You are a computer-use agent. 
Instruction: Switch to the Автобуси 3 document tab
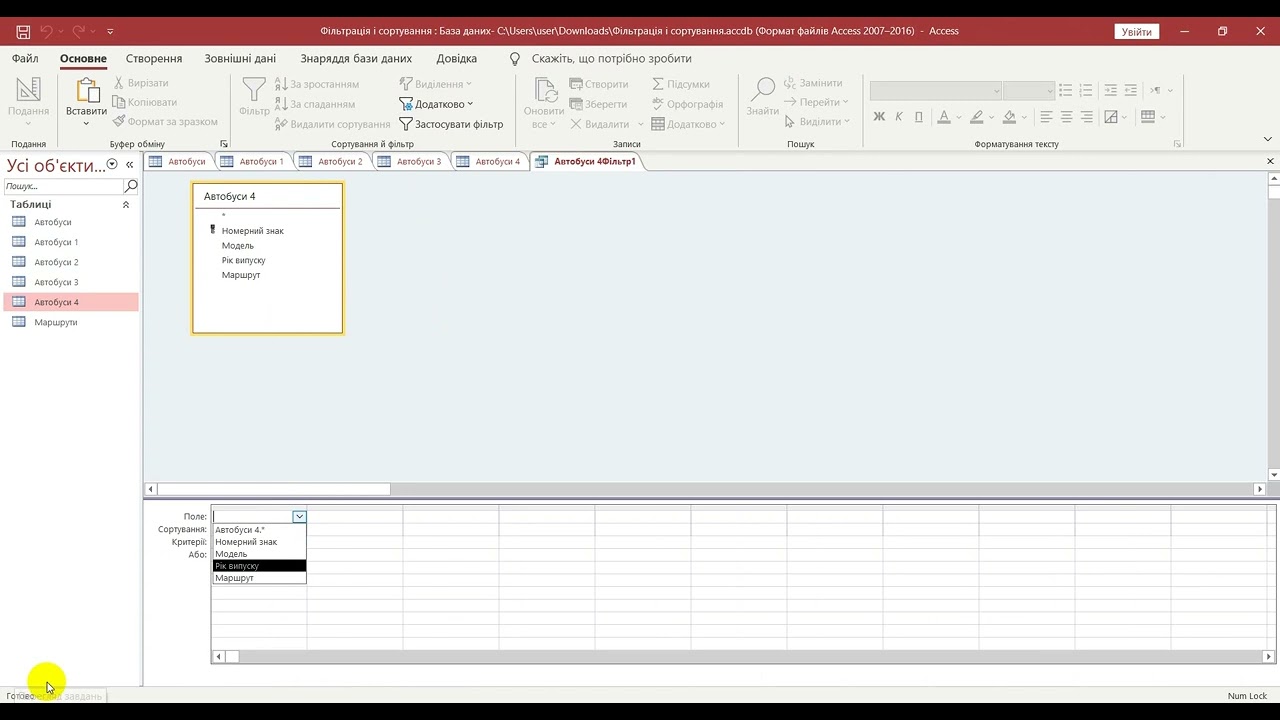pyautogui.click(x=409, y=161)
